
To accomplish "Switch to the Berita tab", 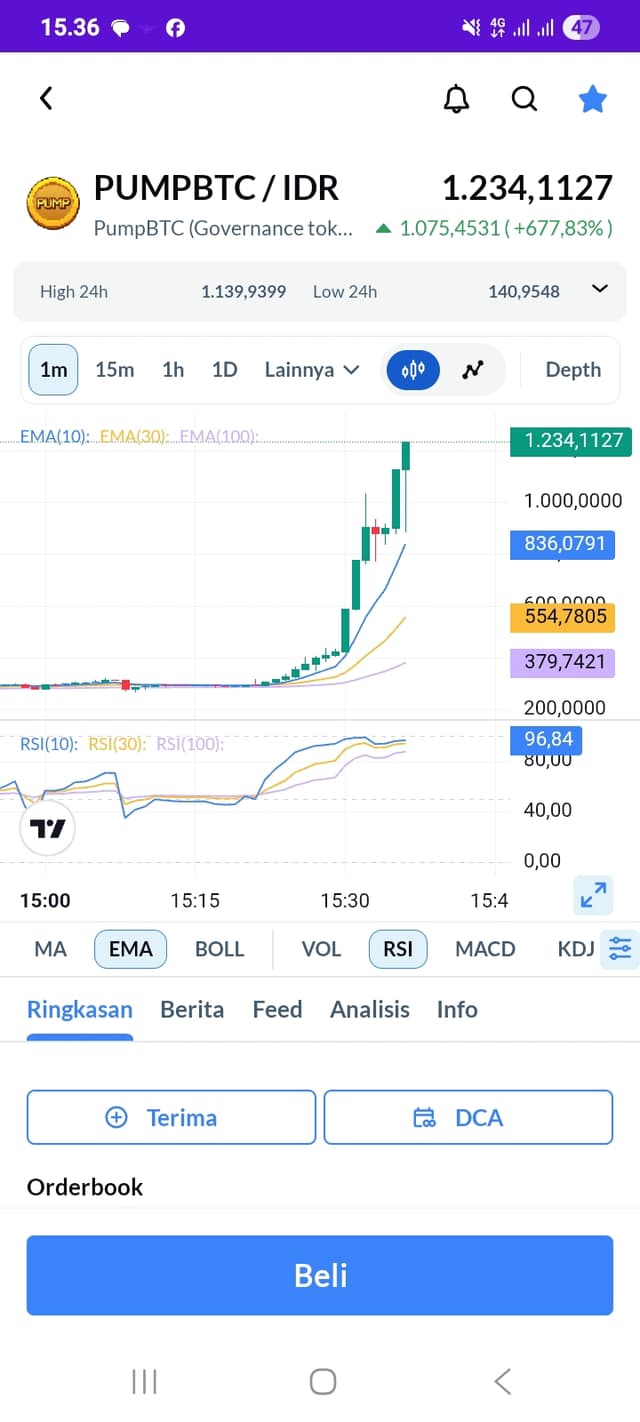I will pyautogui.click(x=192, y=1010).
